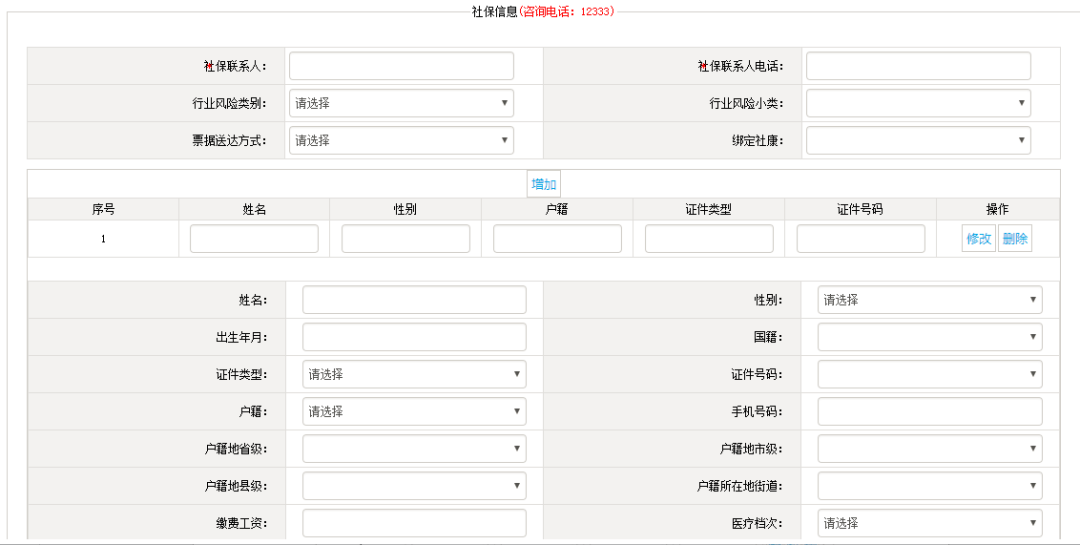Open the 国籍 dropdown
The width and height of the screenshot is (1080, 545).
coord(930,338)
